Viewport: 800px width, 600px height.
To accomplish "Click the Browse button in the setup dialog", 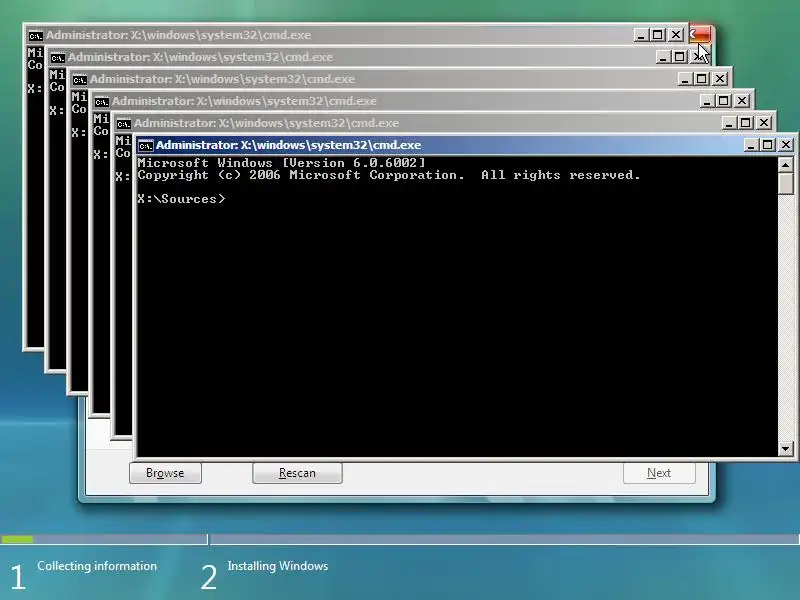I will [x=165, y=473].
